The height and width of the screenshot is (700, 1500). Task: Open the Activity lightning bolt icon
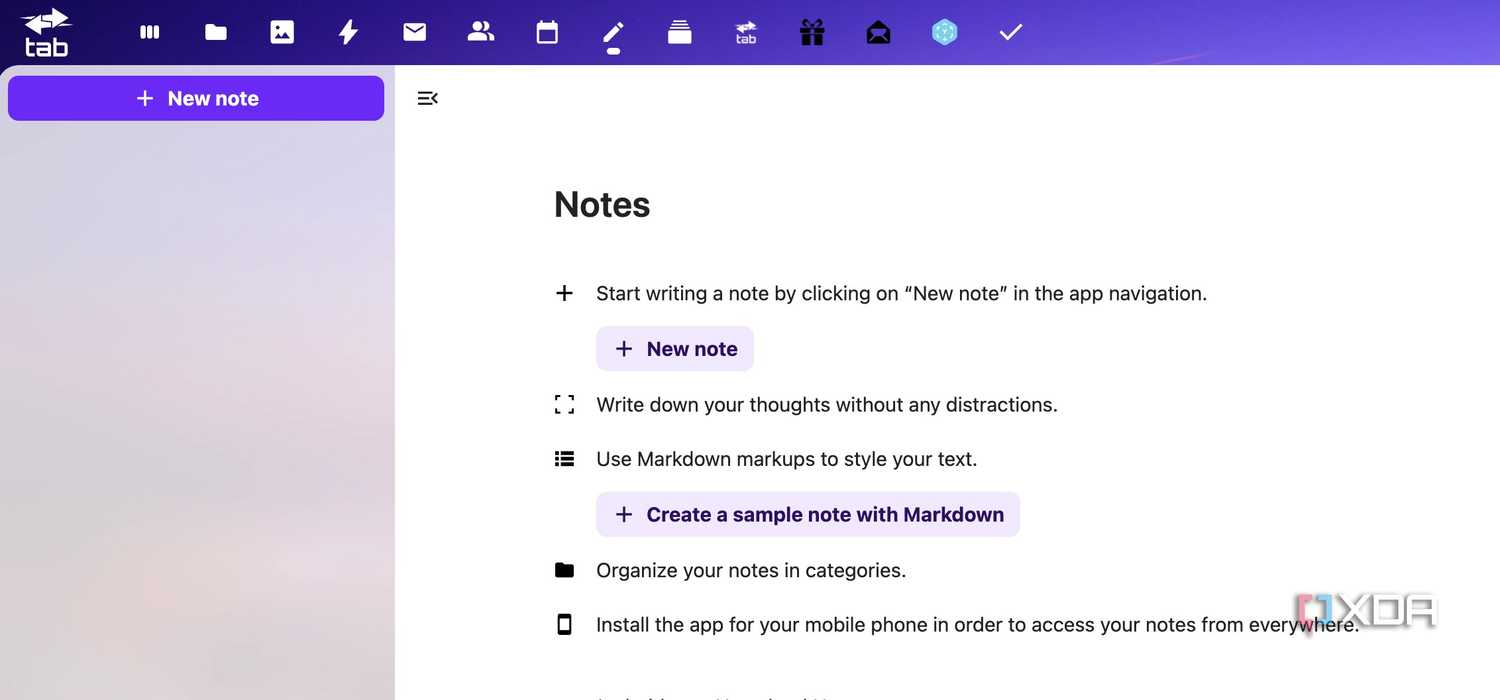348,32
